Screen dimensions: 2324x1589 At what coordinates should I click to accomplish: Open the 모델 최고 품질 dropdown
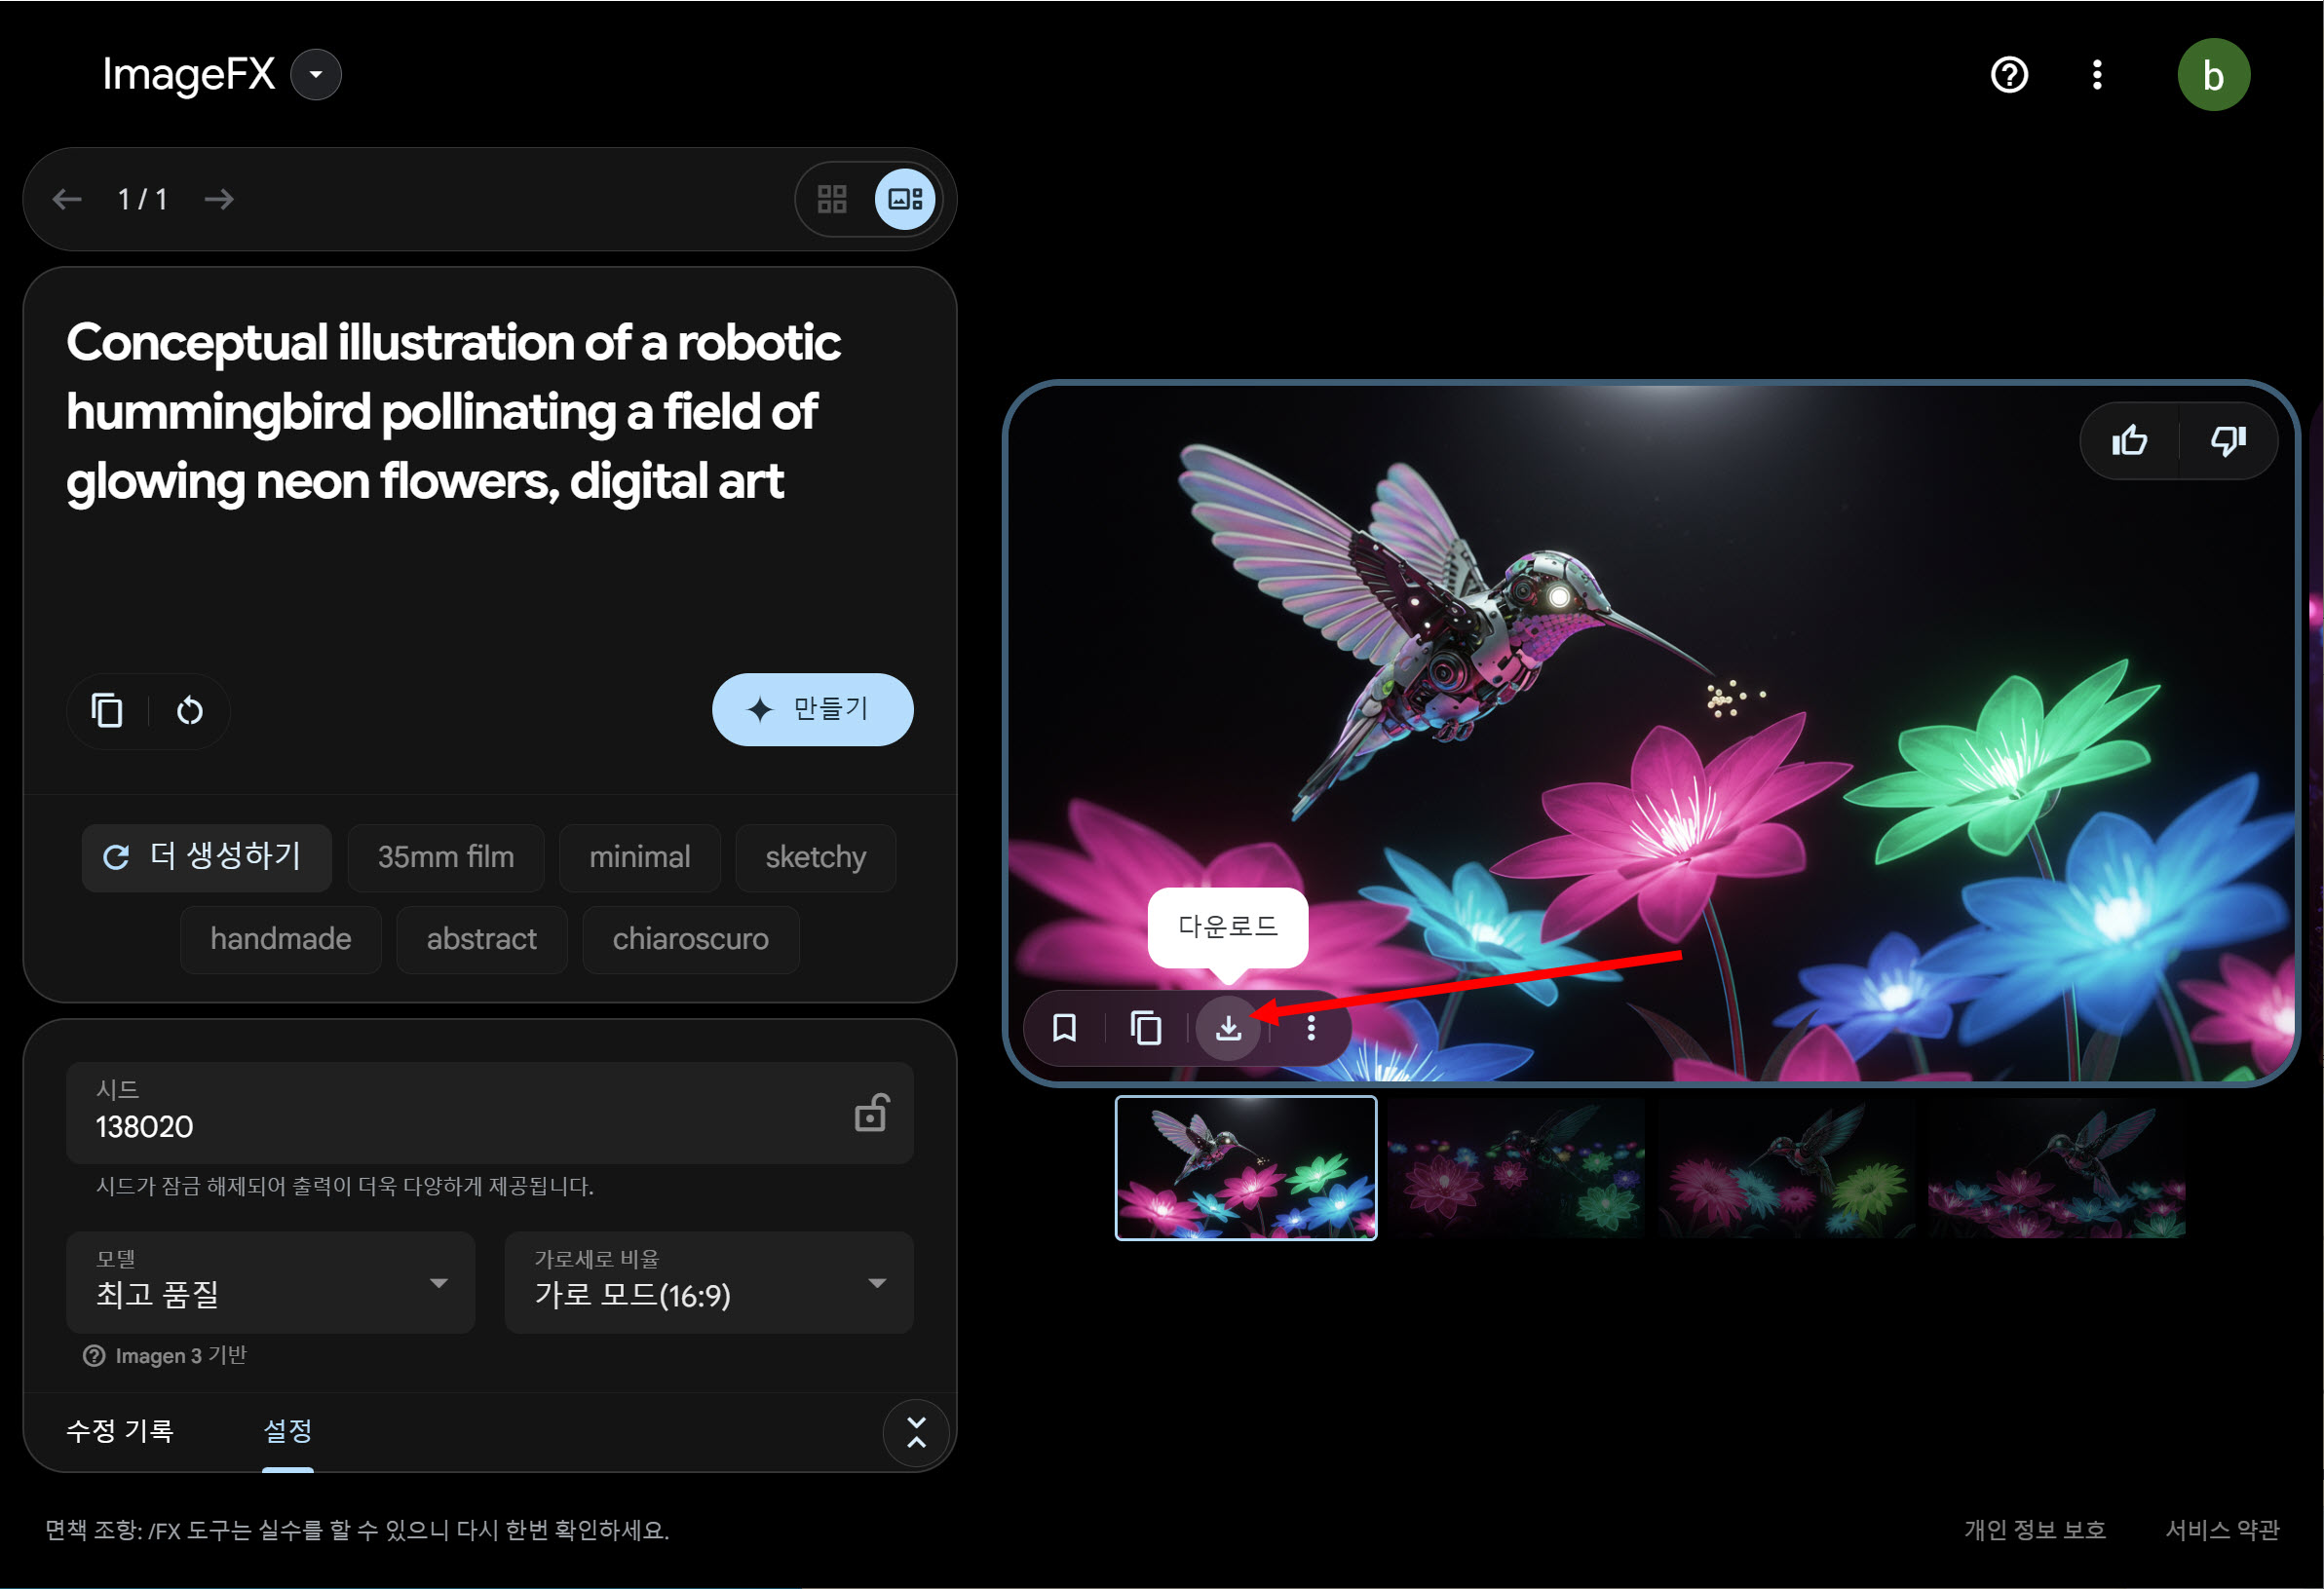[270, 1283]
